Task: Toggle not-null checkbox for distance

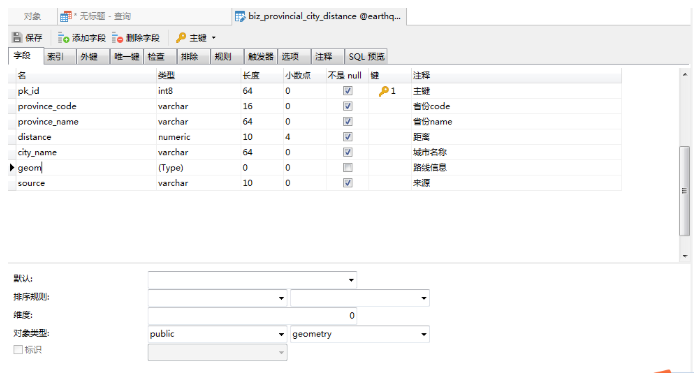Action: click(348, 137)
